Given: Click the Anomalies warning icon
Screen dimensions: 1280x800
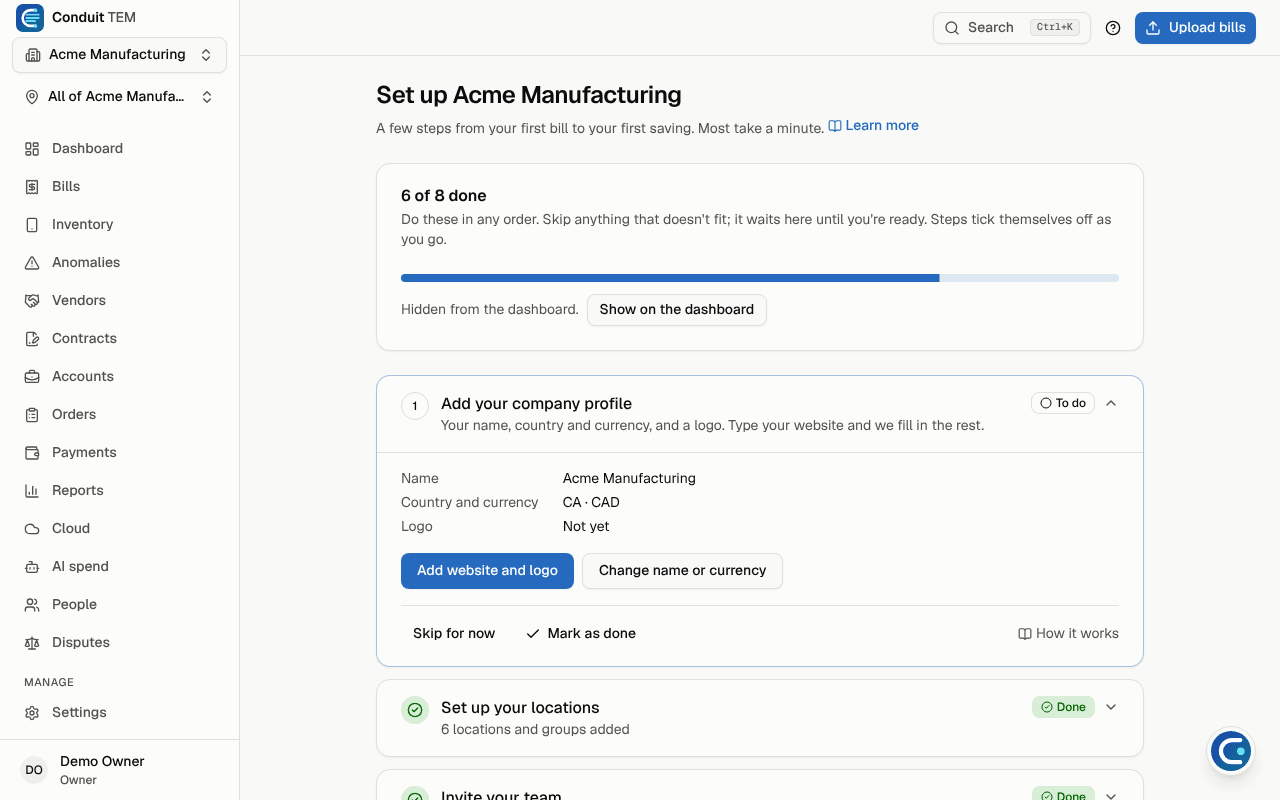Looking at the screenshot, I should tap(32, 262).
